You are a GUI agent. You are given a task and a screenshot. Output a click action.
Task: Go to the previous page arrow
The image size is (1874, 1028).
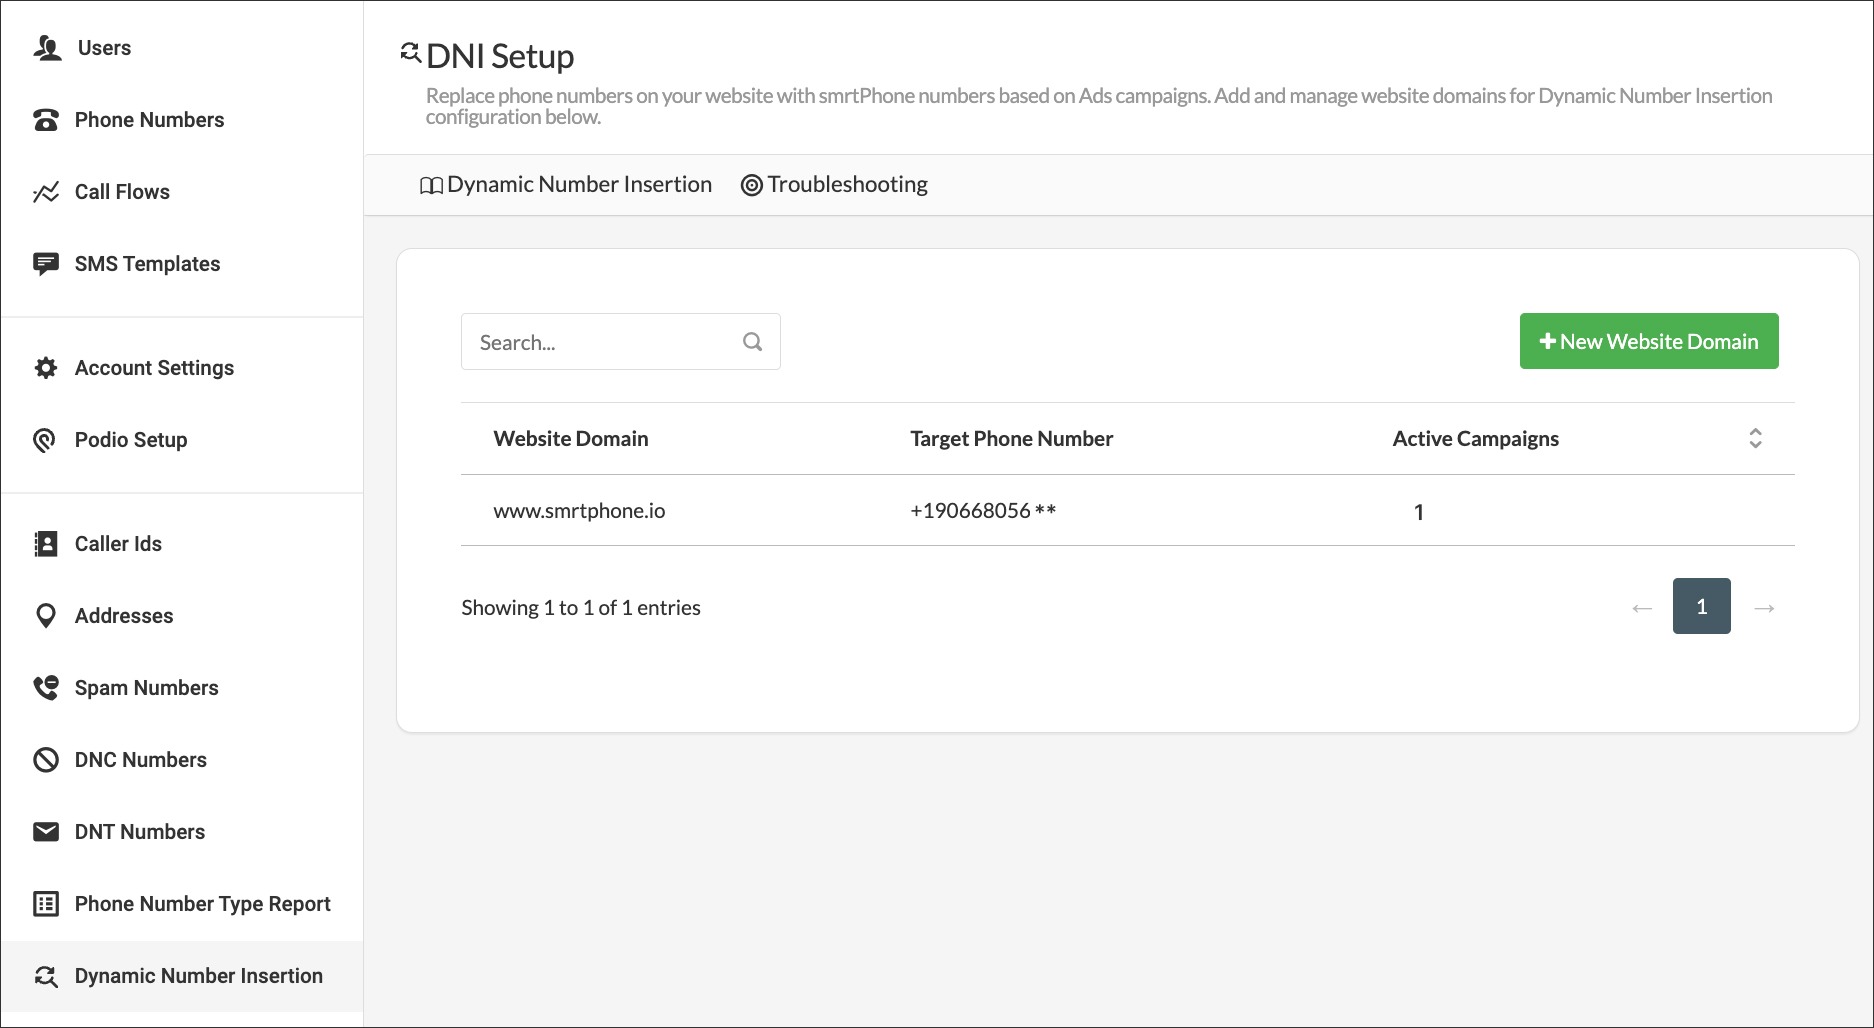[x=1641, y=607]
